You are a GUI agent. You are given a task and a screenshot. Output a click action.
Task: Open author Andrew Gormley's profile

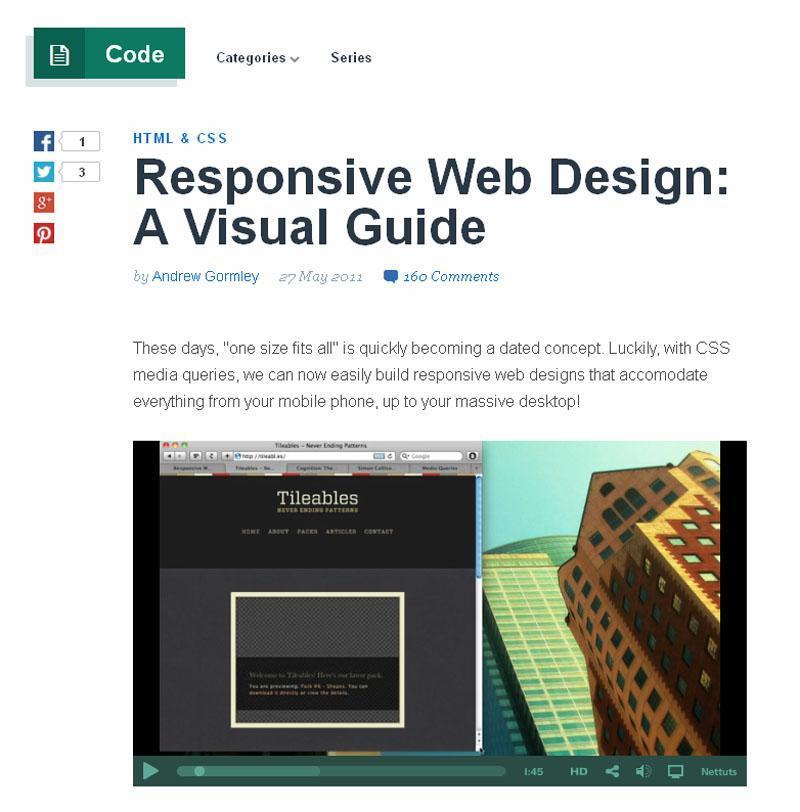coord(205,277)
